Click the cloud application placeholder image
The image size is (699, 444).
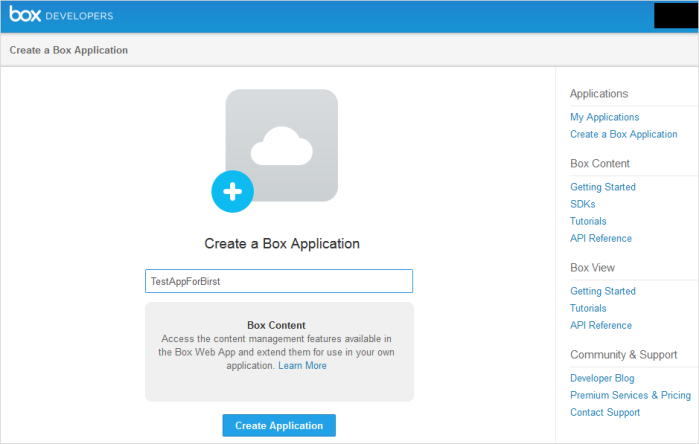(282, 145)
